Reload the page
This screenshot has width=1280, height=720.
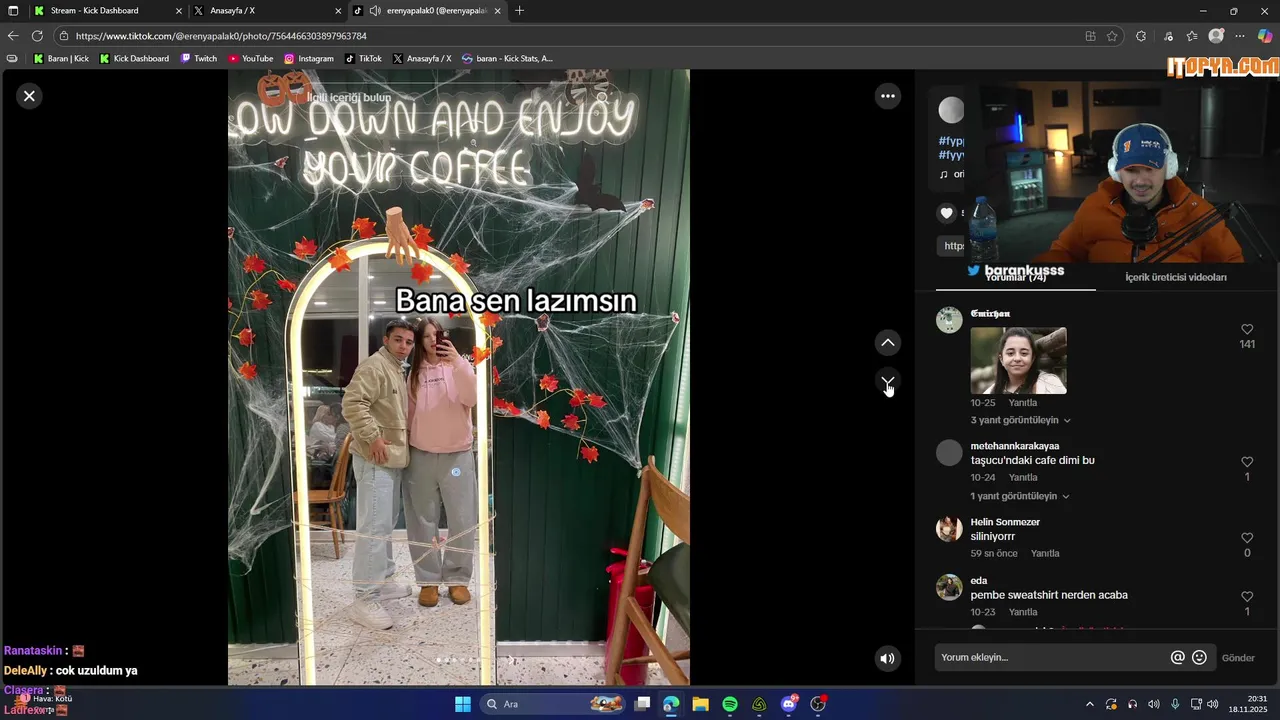[37, 36]
